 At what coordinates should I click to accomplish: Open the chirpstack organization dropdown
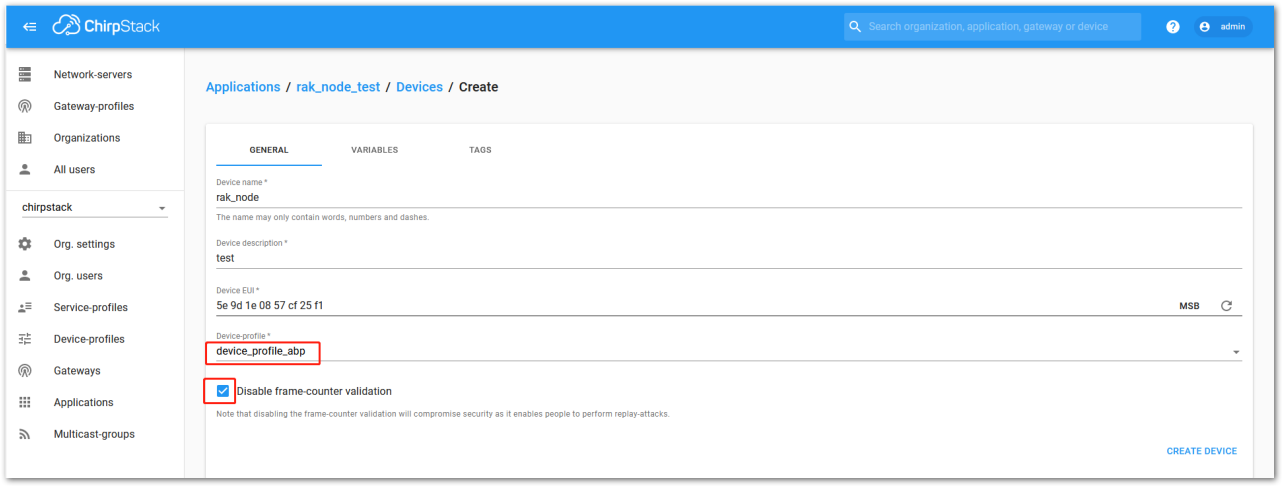coord(95,208)
